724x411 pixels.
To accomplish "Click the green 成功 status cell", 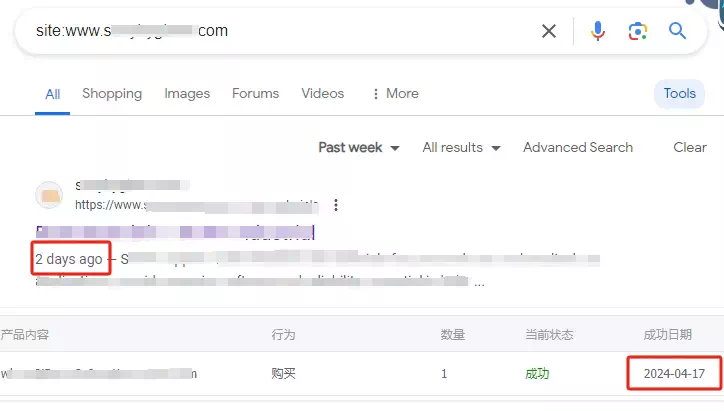I will 537,374.
